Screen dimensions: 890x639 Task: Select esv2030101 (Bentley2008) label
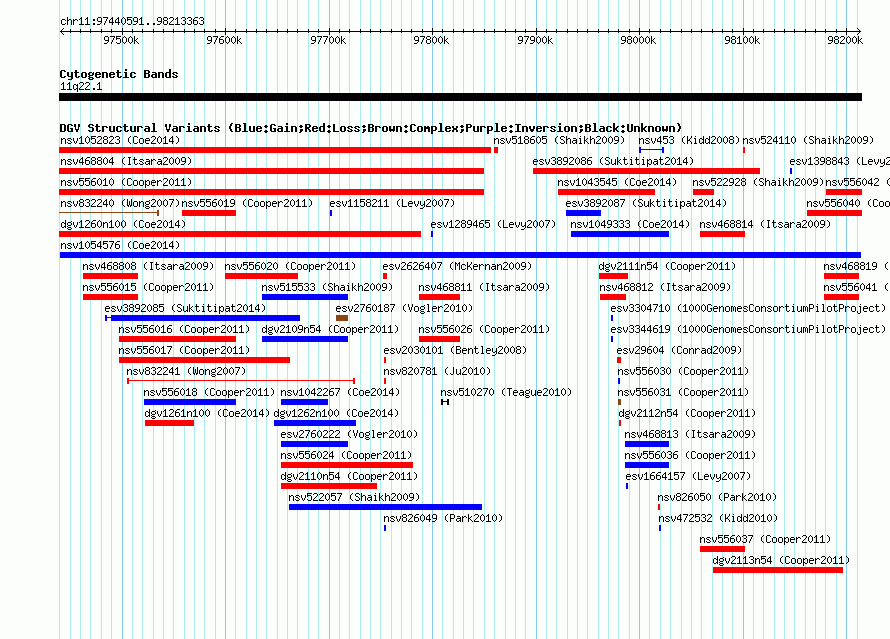click(x=455, y=350)
